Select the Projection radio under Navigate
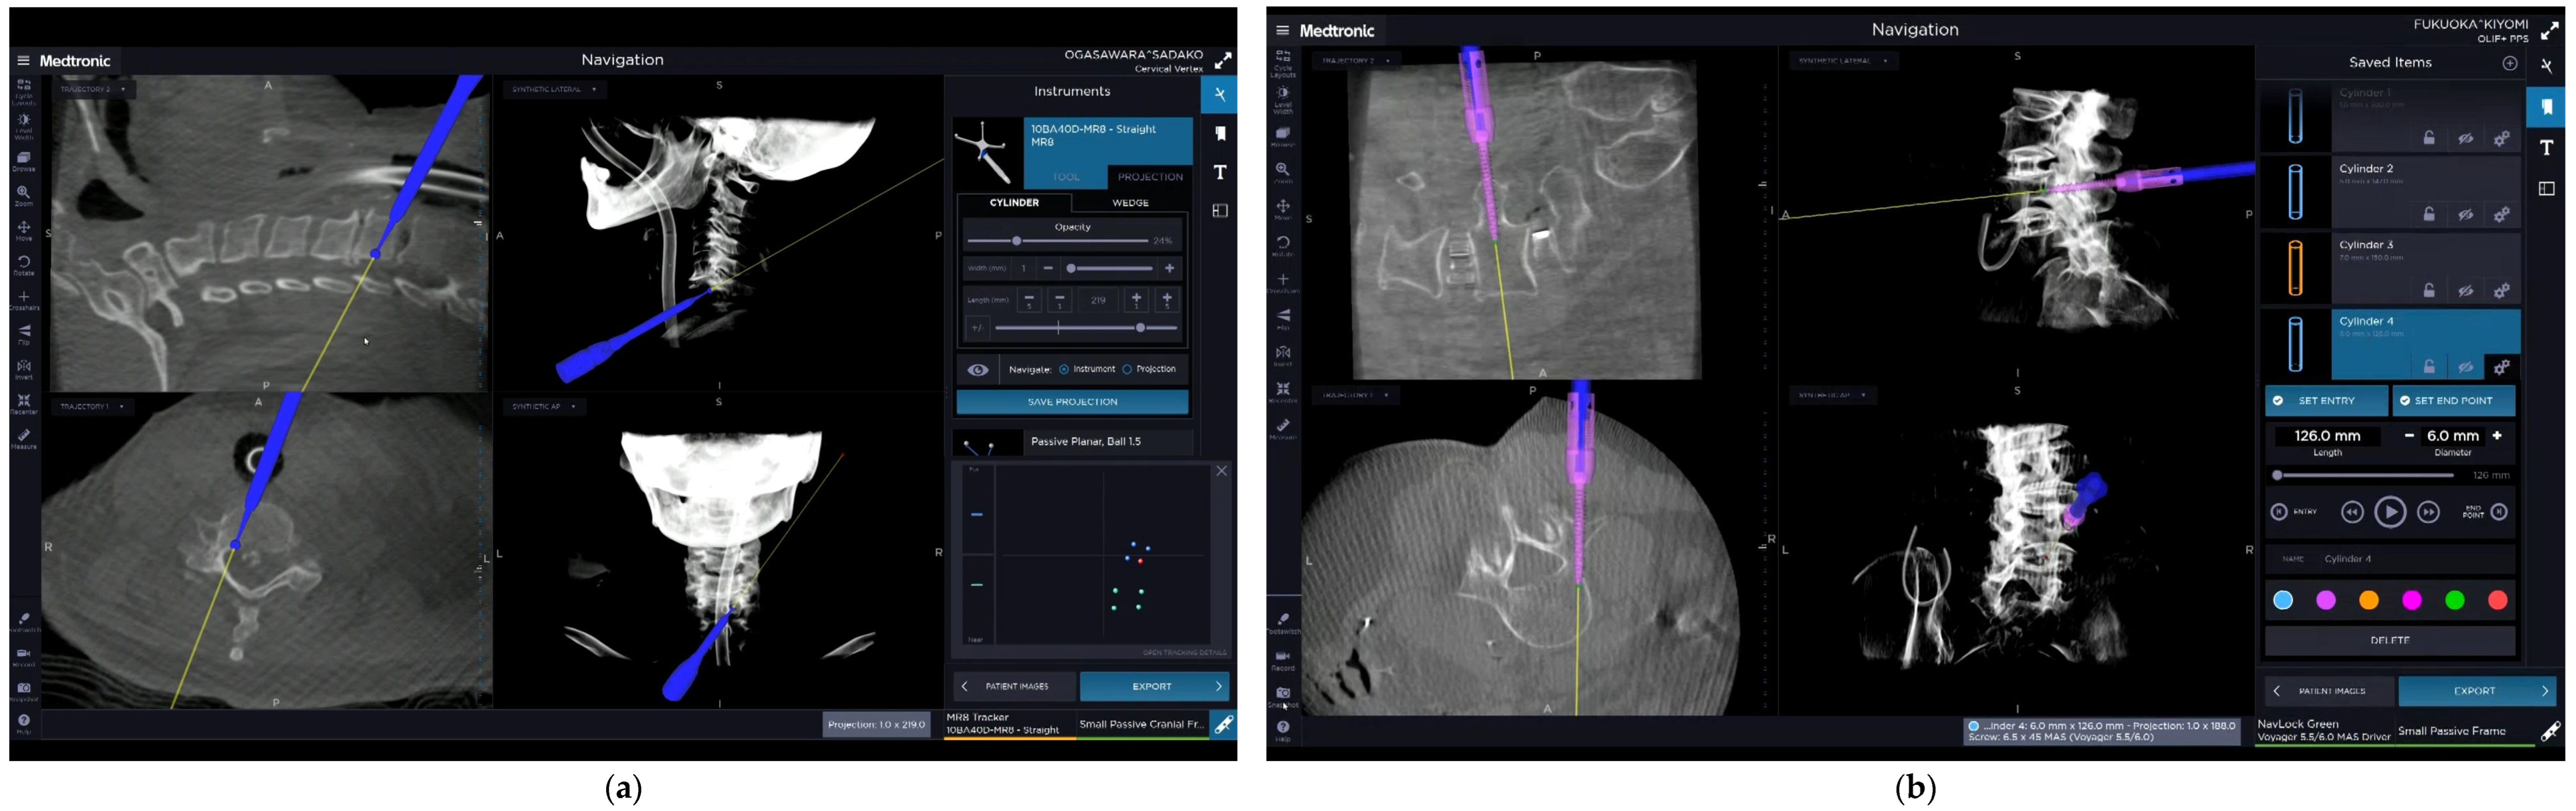 (1127, 369)
